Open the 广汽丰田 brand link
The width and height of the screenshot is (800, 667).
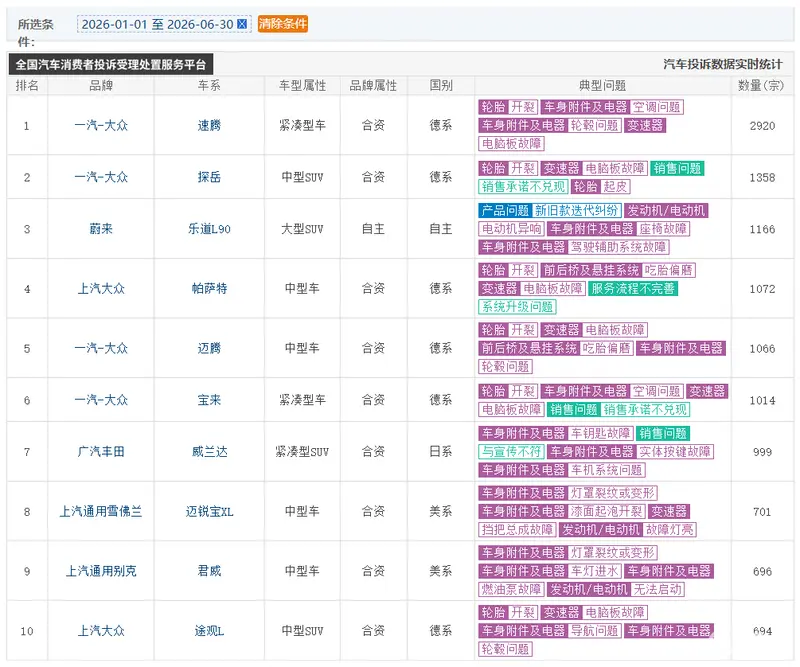click(x=101, y=451)
